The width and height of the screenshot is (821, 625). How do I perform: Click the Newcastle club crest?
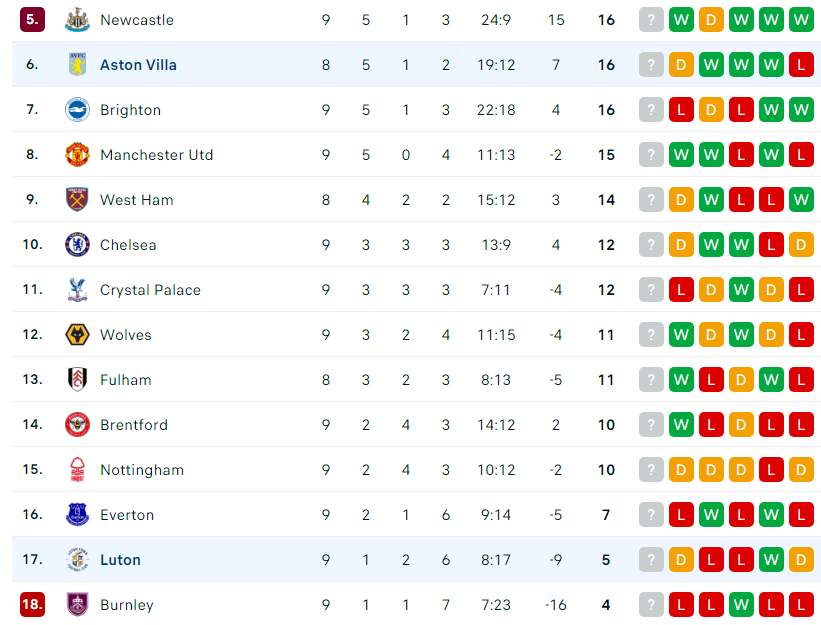77,20
